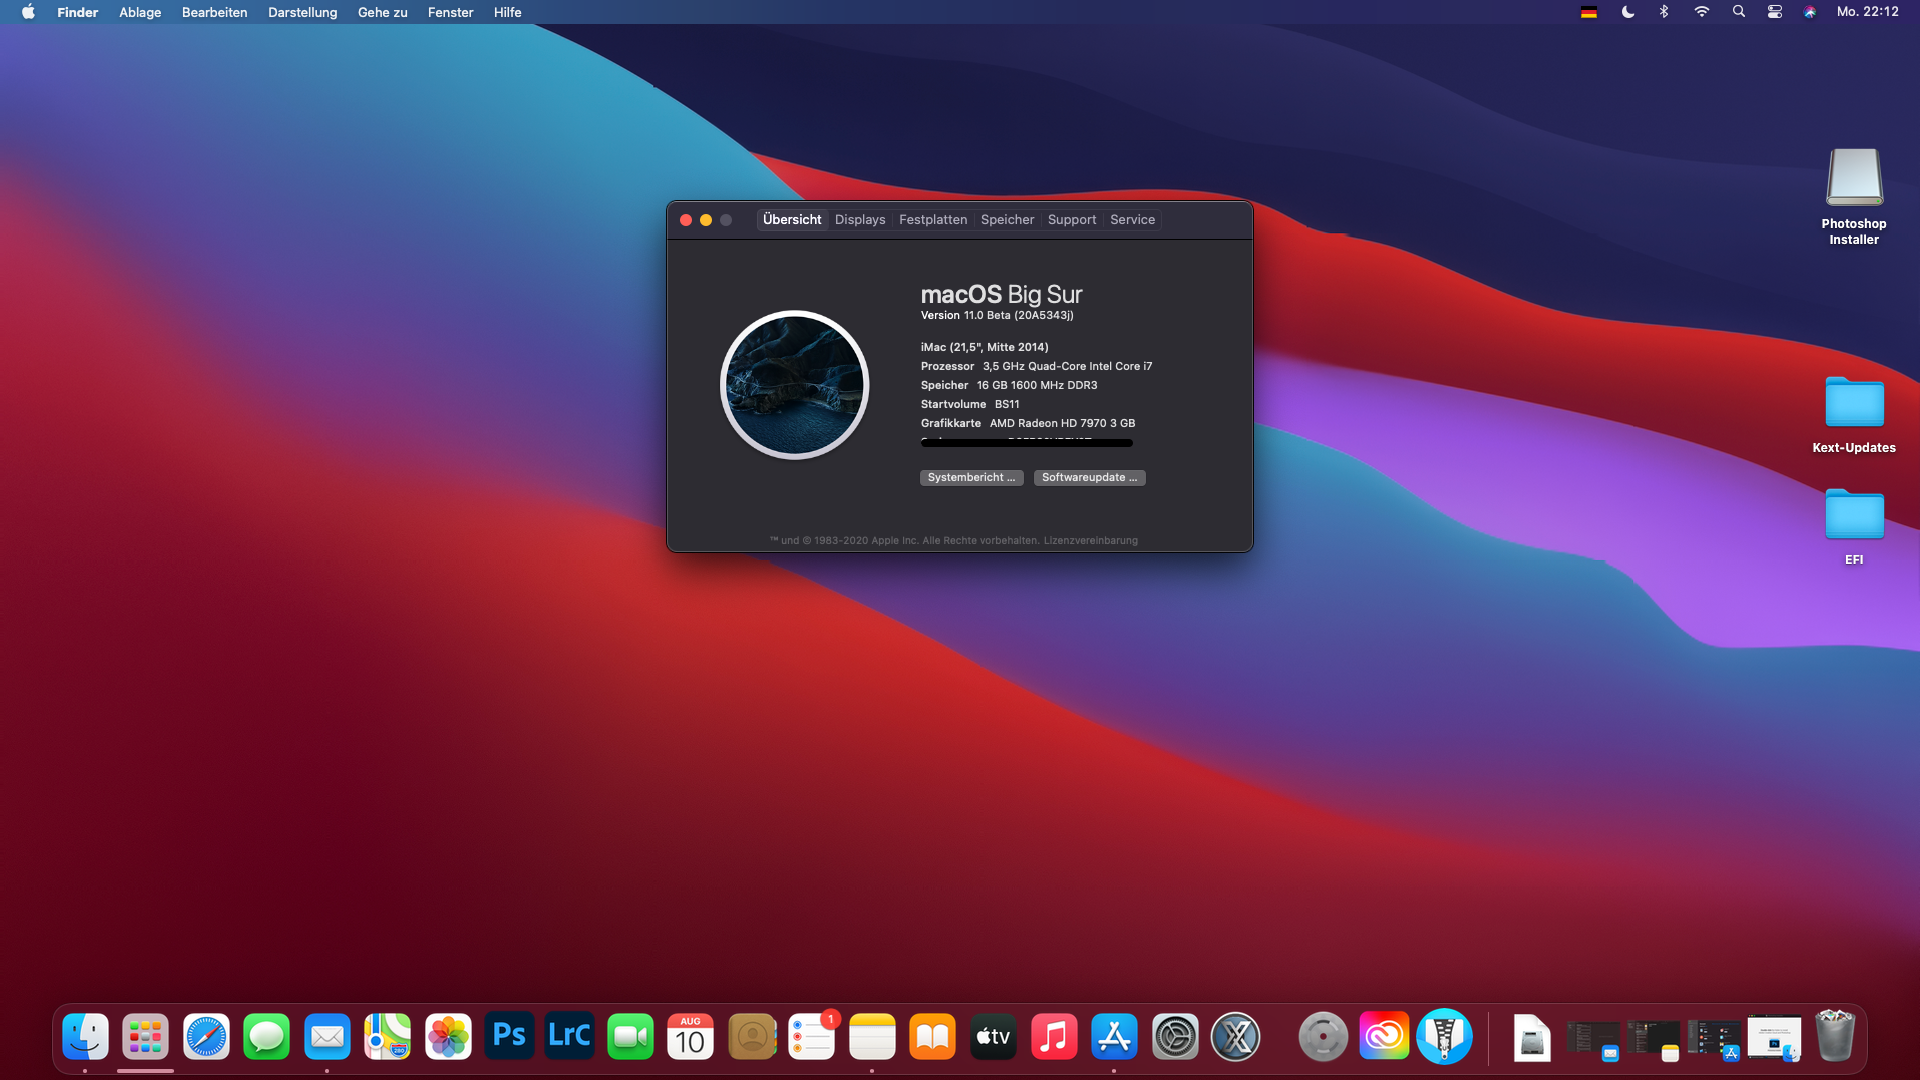The height and width of the screenshot is (1080, 1920).
Task: Open the Wi-Fi menu dropdown
Action: coord(1702,12)
